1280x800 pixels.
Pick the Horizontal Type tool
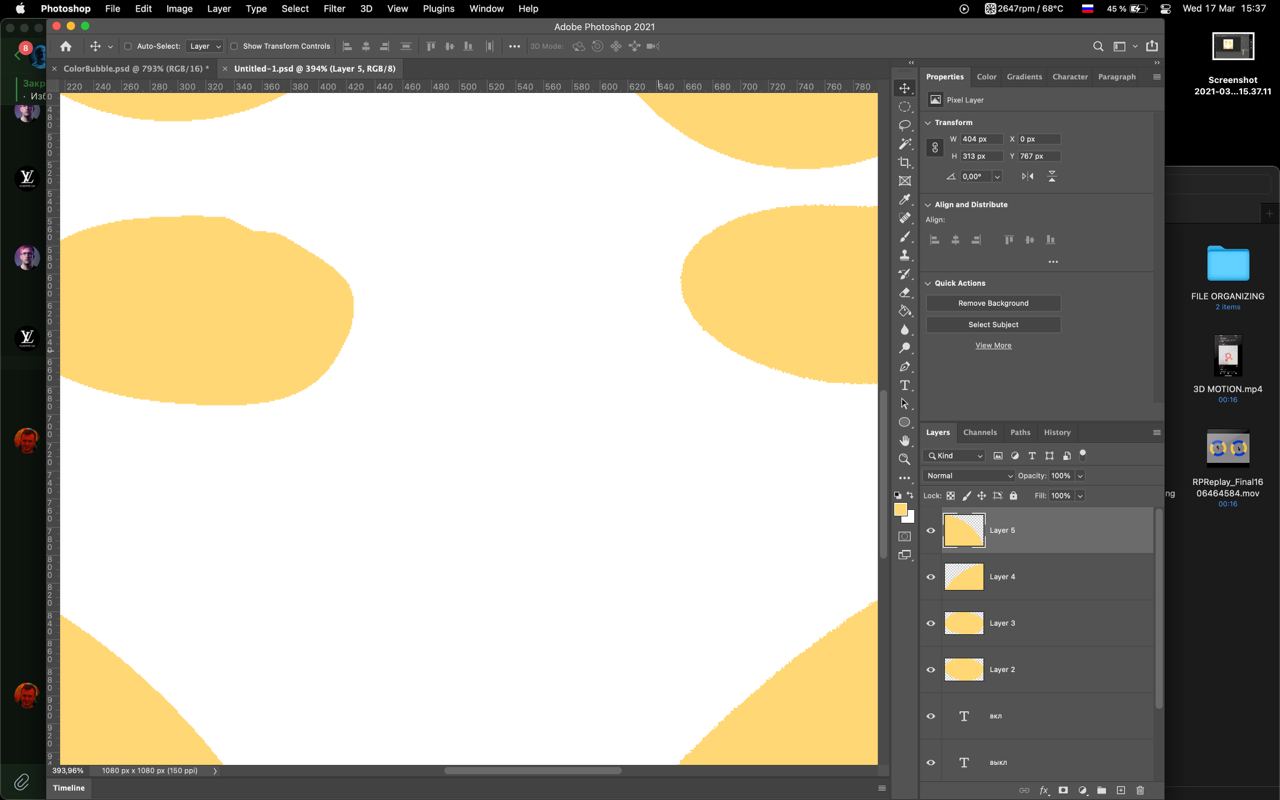coord(904,386)
